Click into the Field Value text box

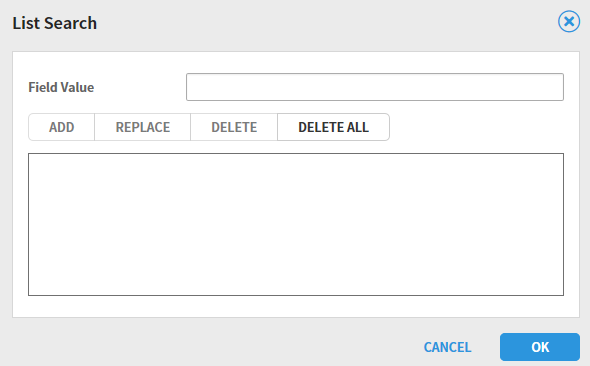pos(375,87)
